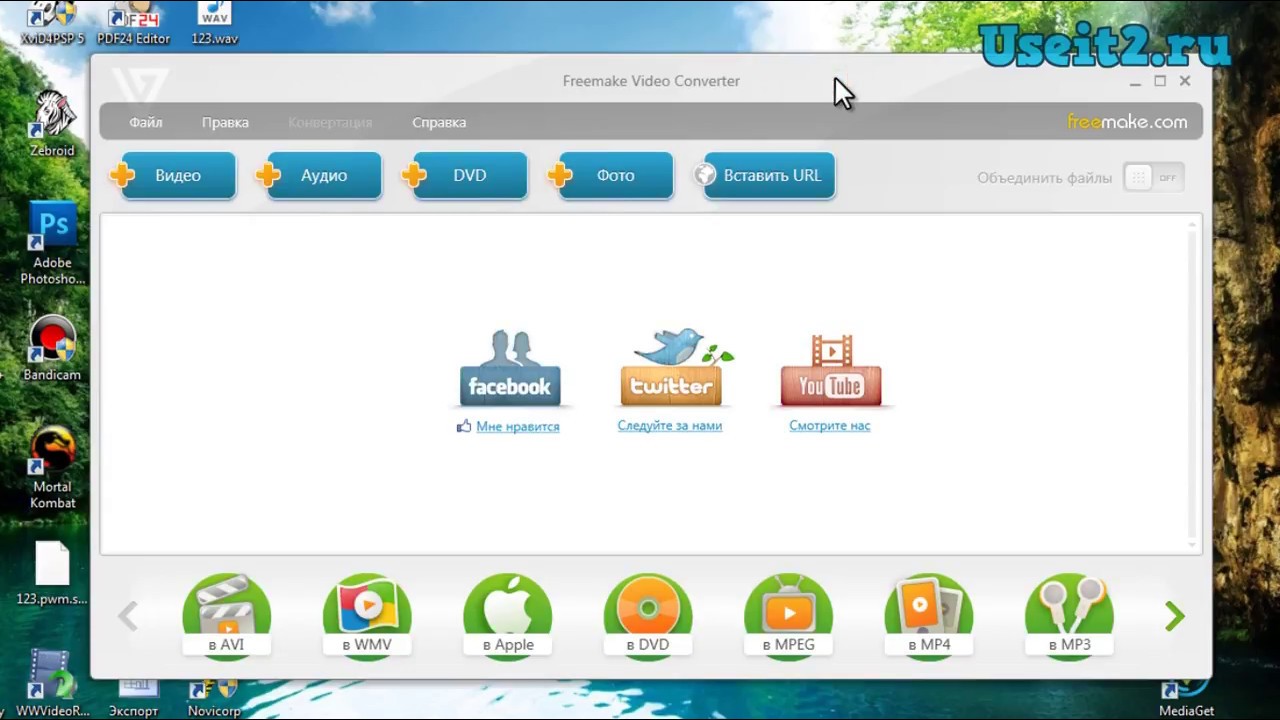Select the Bandicam desktop shortcut
This screenshot has height=720, width=1280.
52,349
